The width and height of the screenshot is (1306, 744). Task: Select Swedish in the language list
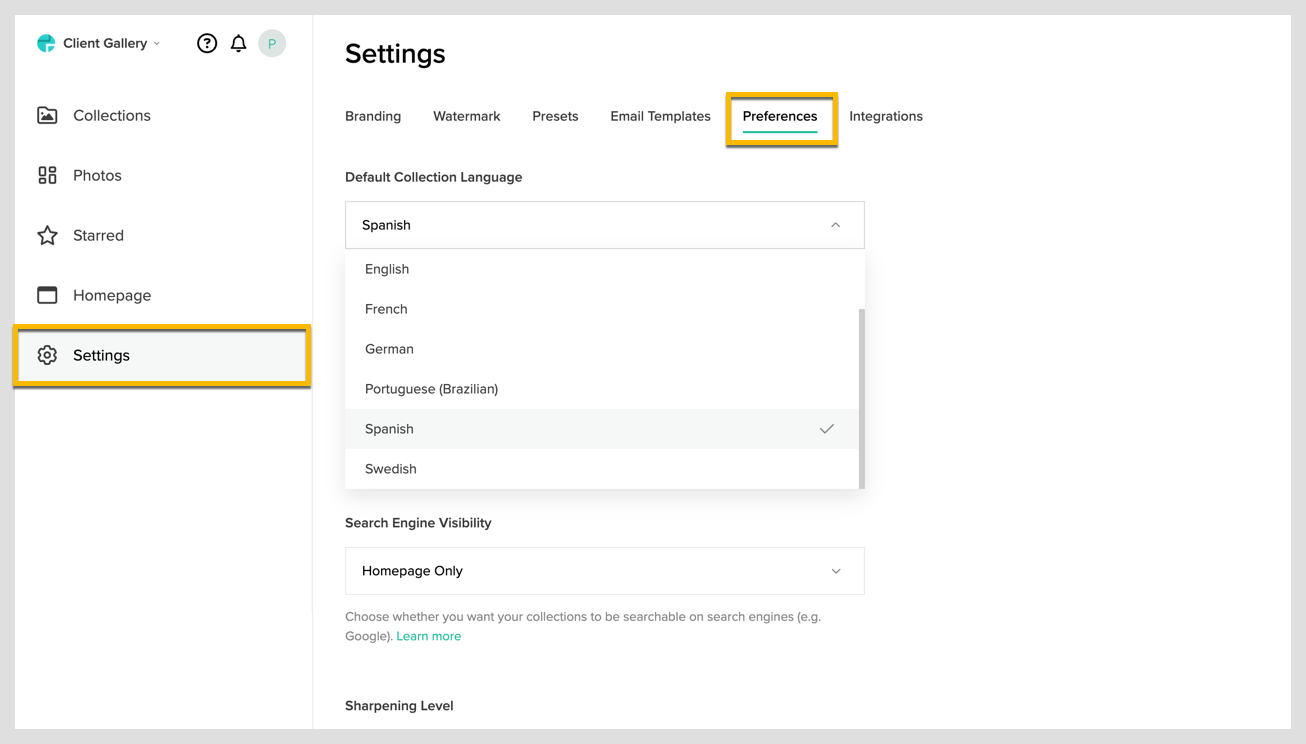tap(391, 469)
